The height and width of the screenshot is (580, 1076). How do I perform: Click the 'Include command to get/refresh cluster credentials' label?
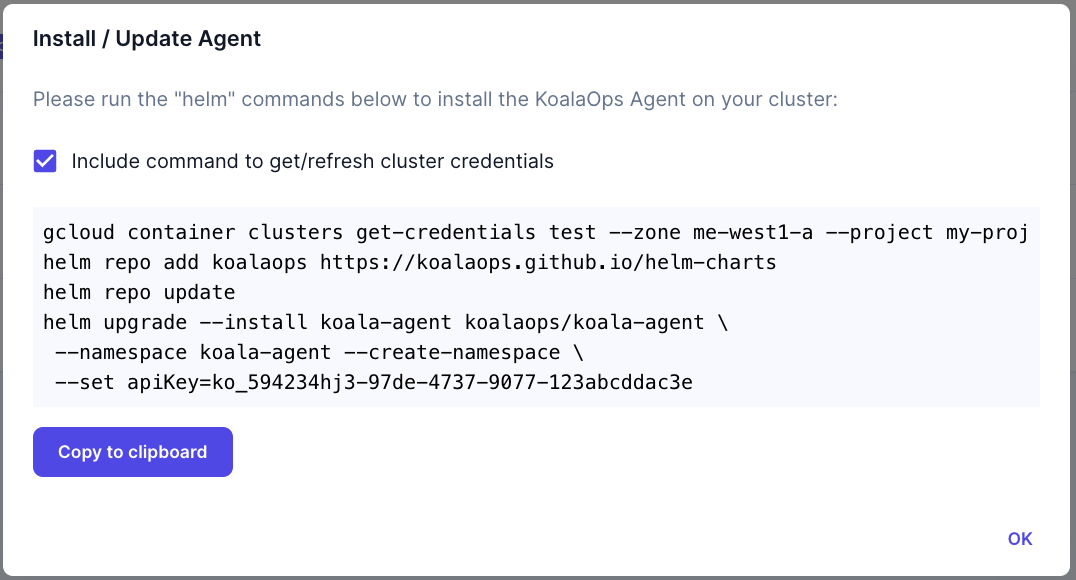(312, 161)
